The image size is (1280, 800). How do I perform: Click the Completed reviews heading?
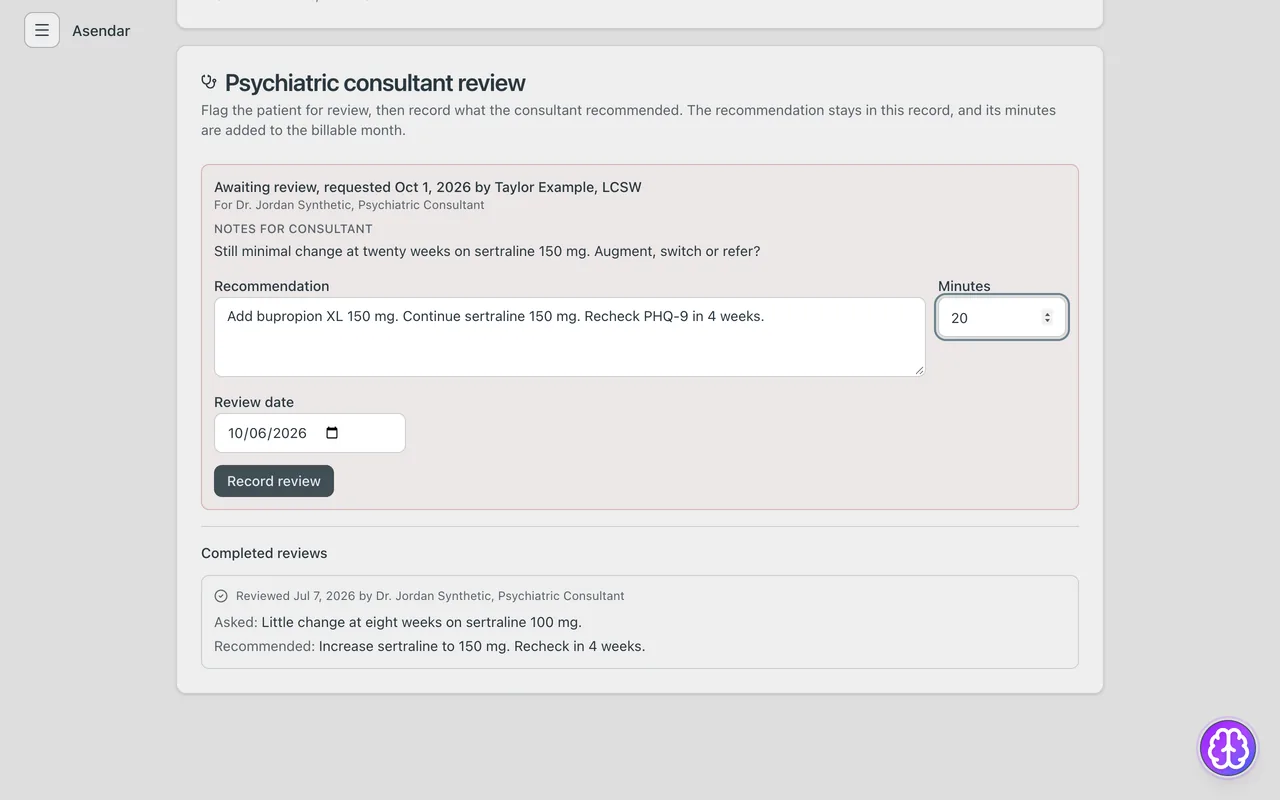tap(264, 553)
